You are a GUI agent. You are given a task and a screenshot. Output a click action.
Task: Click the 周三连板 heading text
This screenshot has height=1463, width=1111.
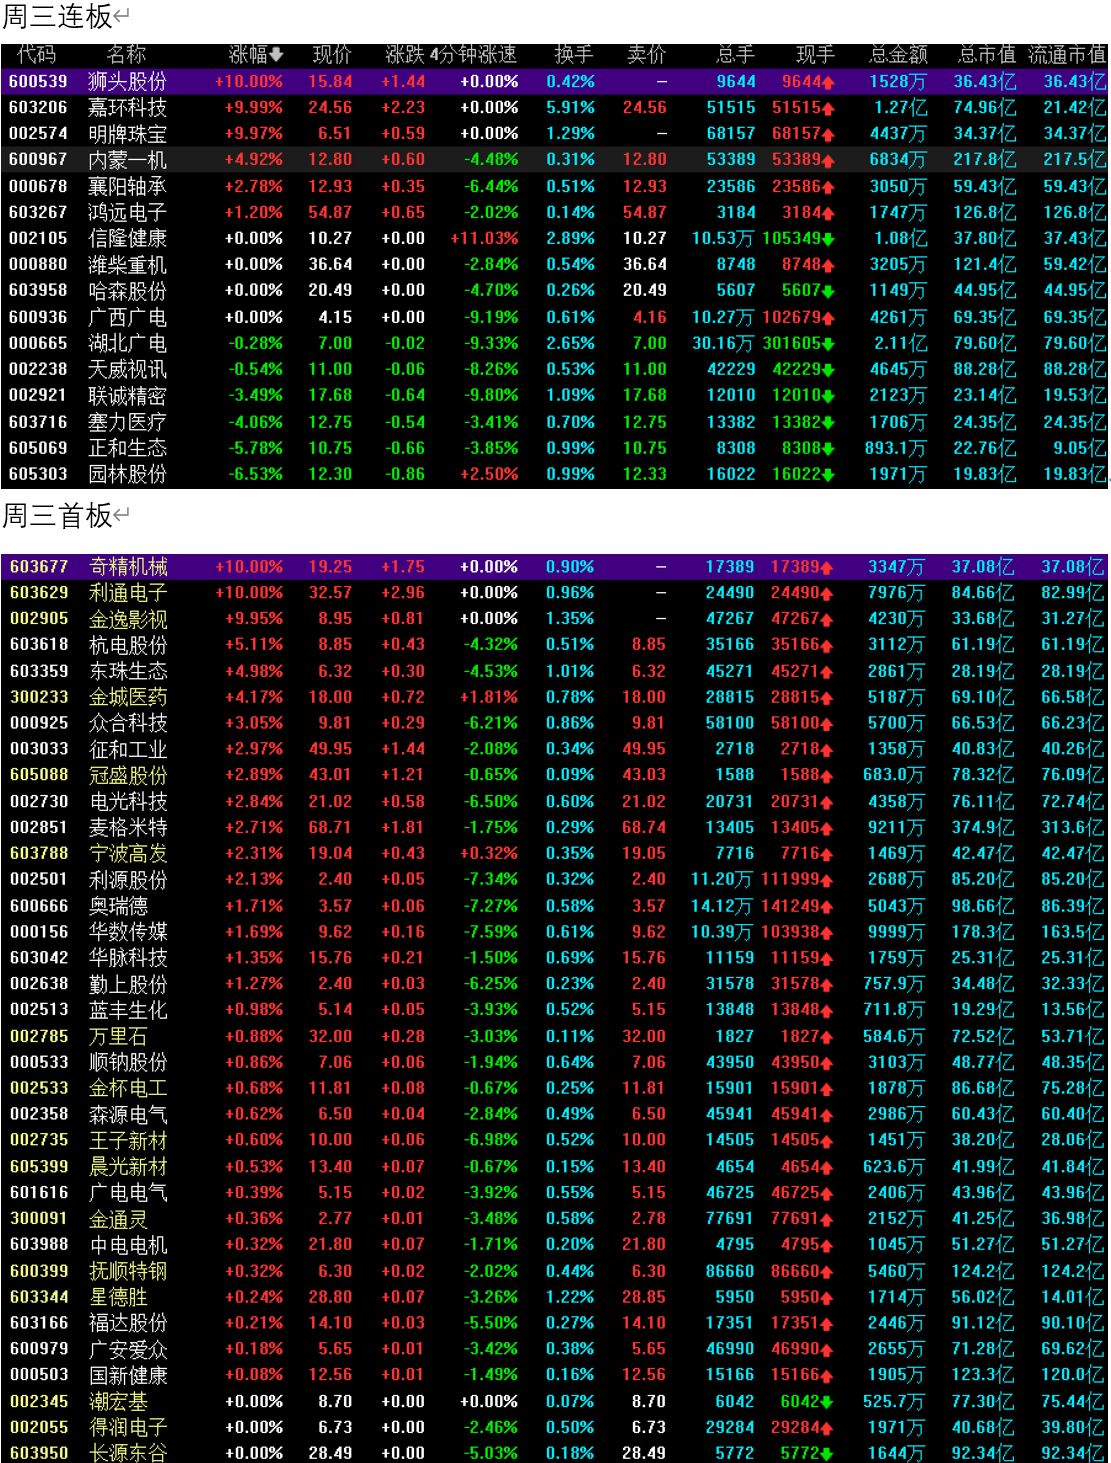coord(57,16)
